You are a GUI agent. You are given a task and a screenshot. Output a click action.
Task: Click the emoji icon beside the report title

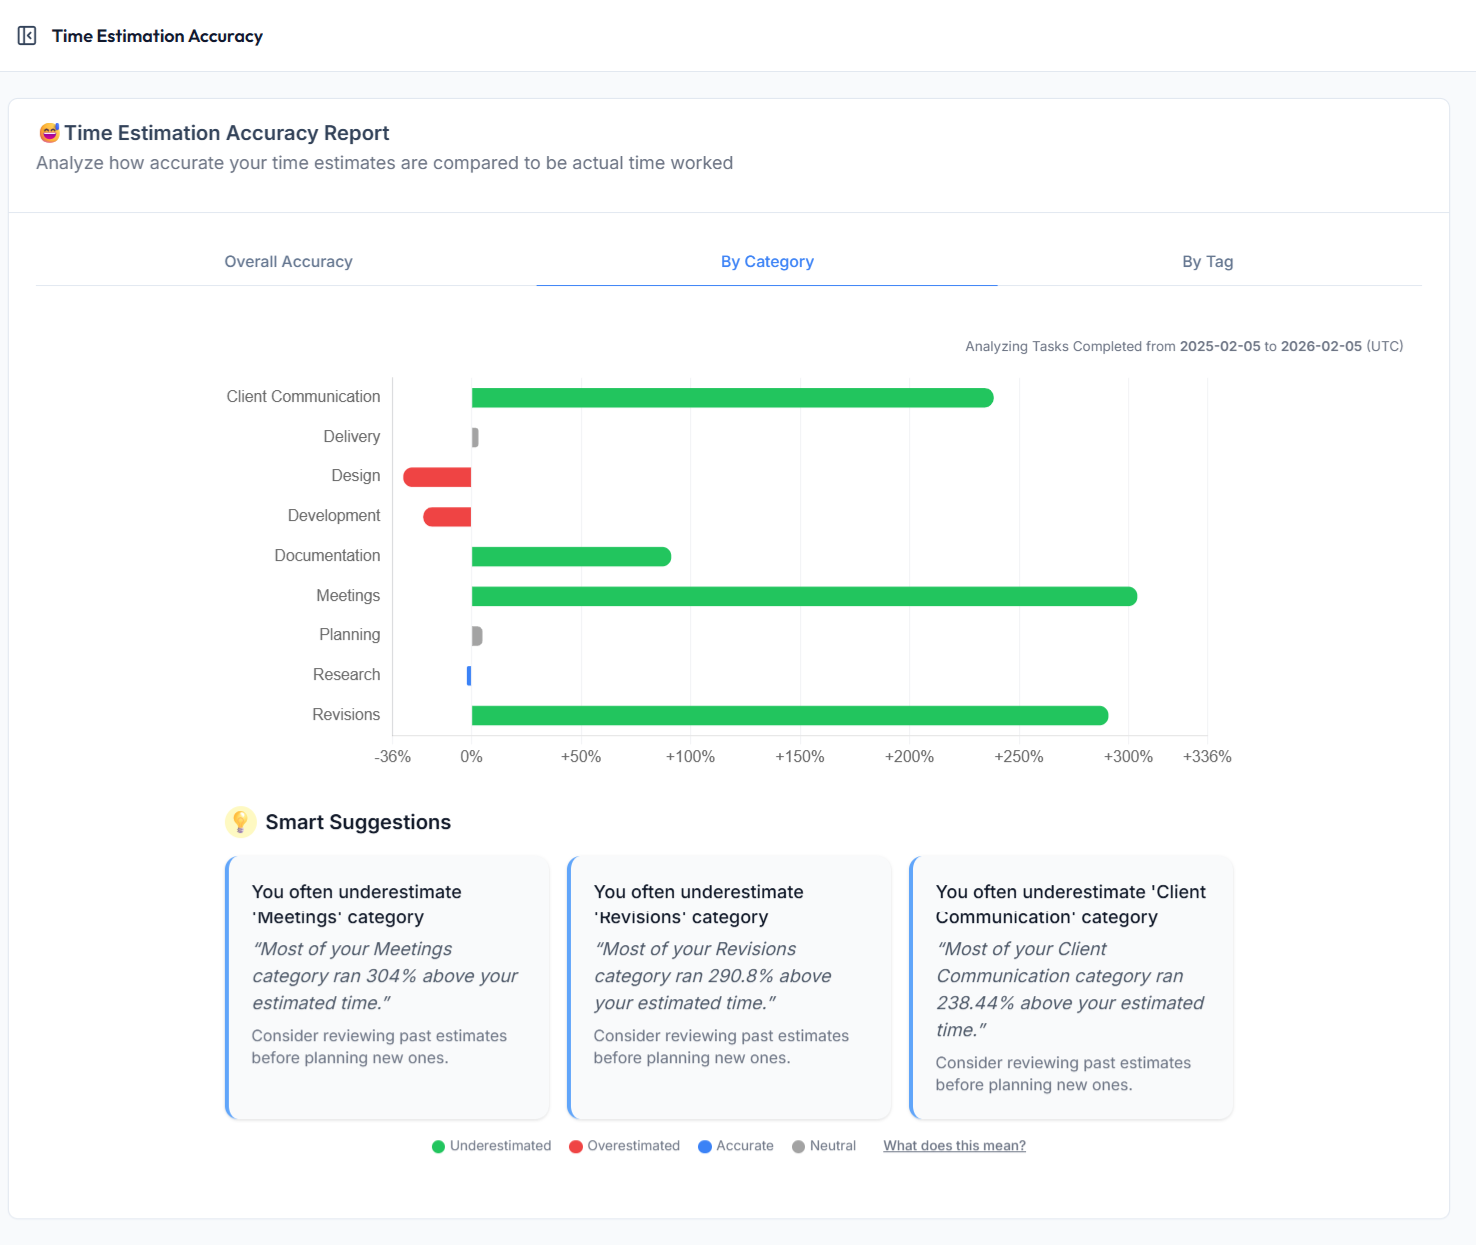click(49, 133)
